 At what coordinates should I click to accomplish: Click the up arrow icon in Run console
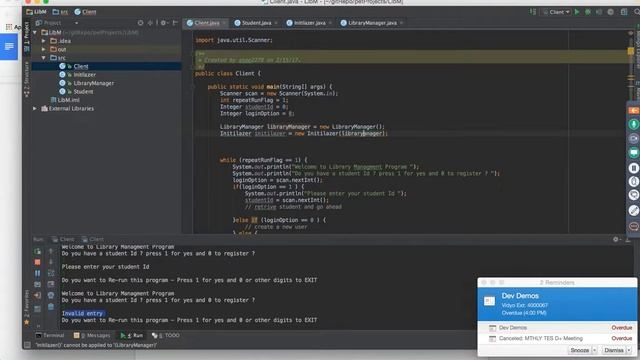pos(51,251)
